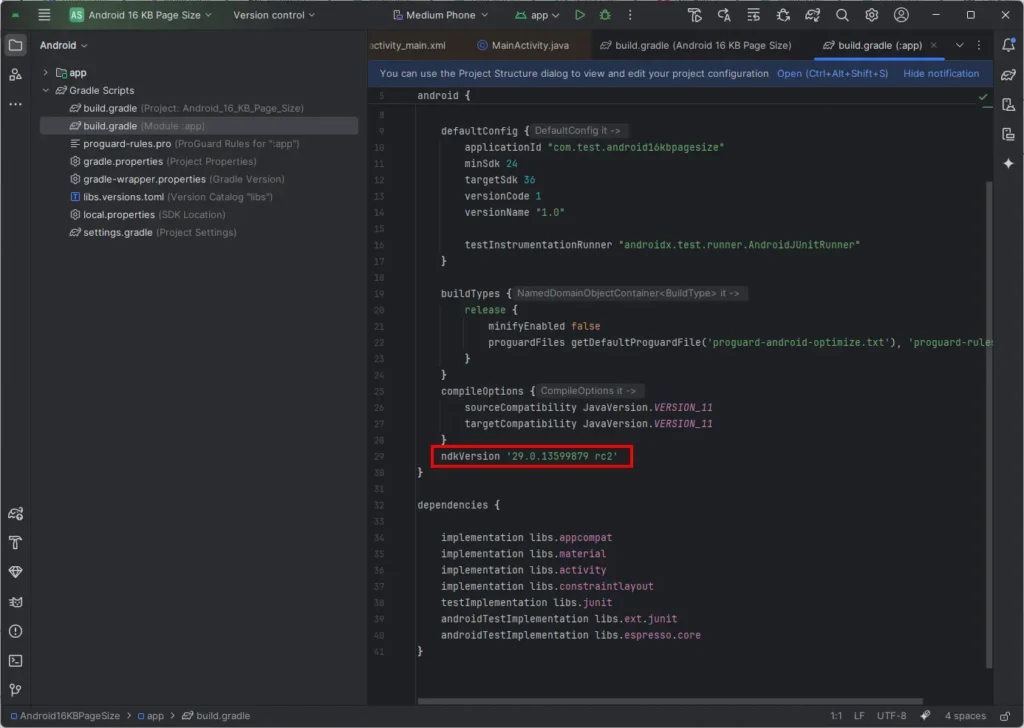Click build.gradle breadcrumb in status bar
The height and width of the screenshot is (728, 1024).
coord(216,716)
